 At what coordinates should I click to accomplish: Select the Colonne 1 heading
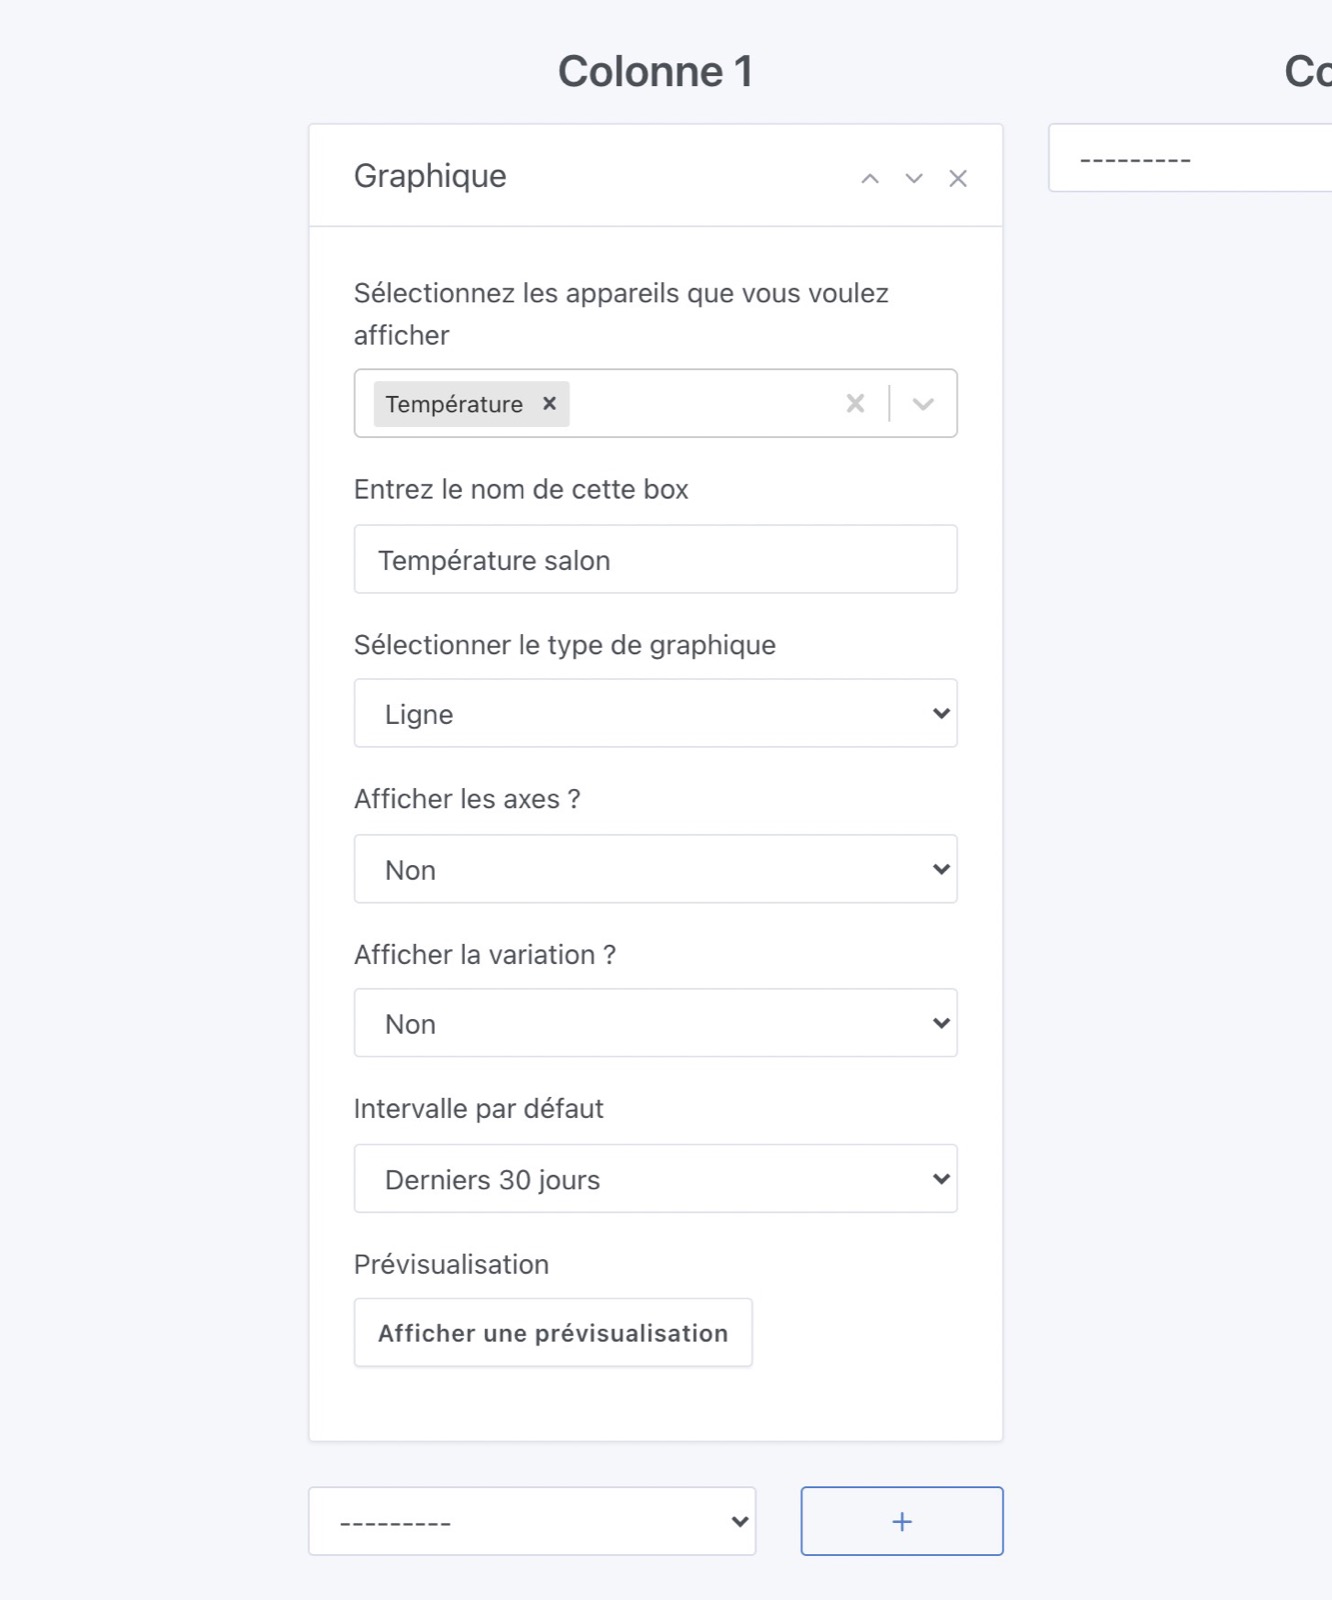click(655, 70)
